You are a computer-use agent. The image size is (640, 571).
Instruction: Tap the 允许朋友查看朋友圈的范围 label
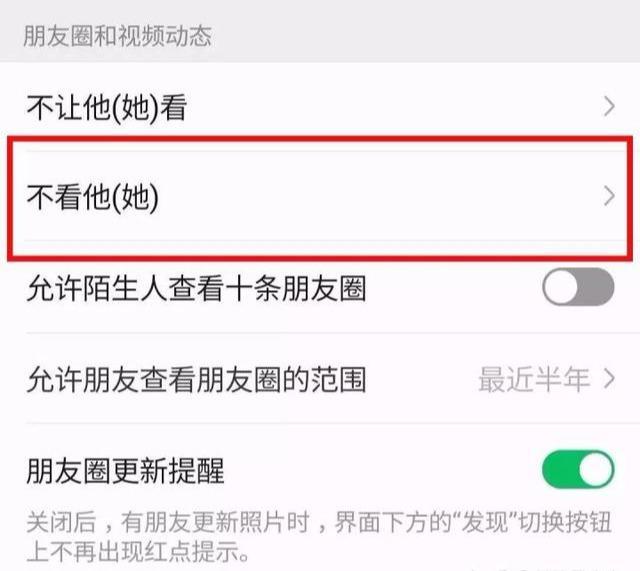(x=196, y=379)
